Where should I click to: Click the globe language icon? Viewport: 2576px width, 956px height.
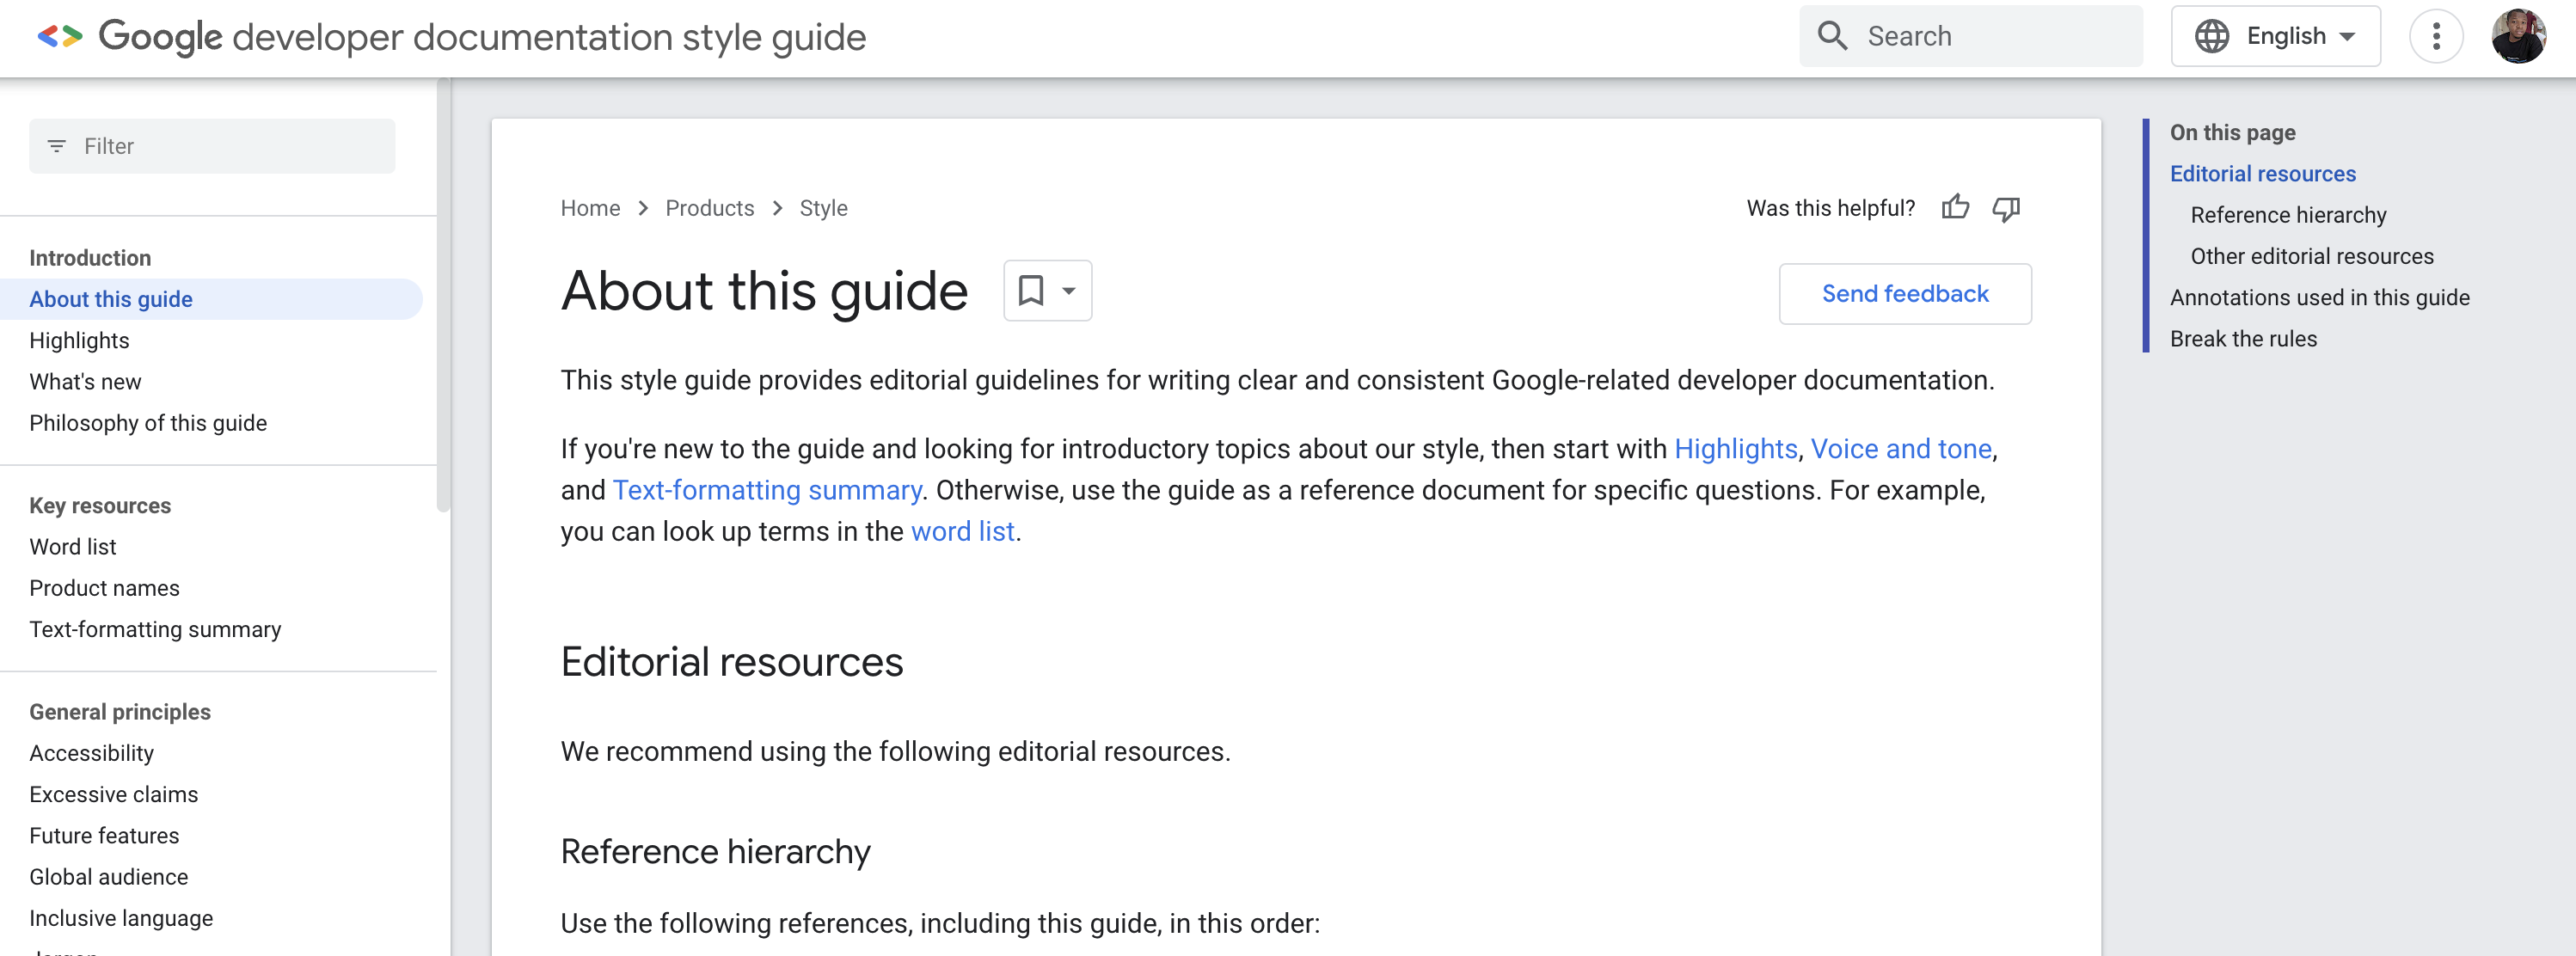pyautogui.click(x=2211, y=36)
